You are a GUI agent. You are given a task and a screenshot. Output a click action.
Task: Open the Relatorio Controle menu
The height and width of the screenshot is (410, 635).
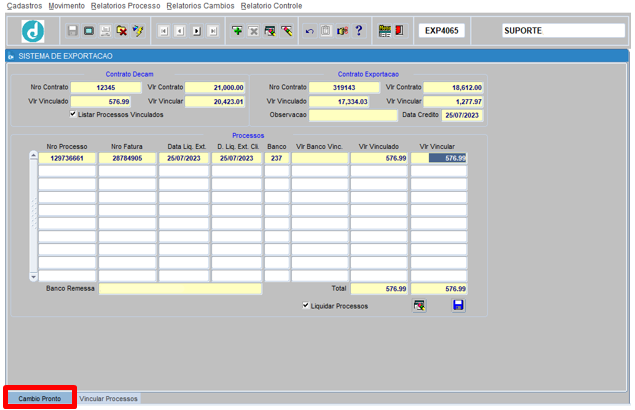[271, 6]
